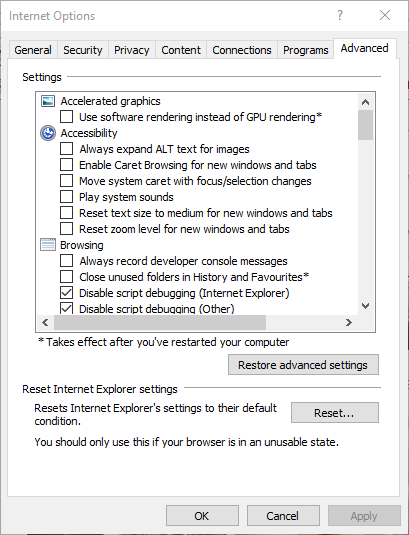Click the Reset... button
The width and height of the screenshot is (409, 535).
pyautogui.click(x=335, y=413)
